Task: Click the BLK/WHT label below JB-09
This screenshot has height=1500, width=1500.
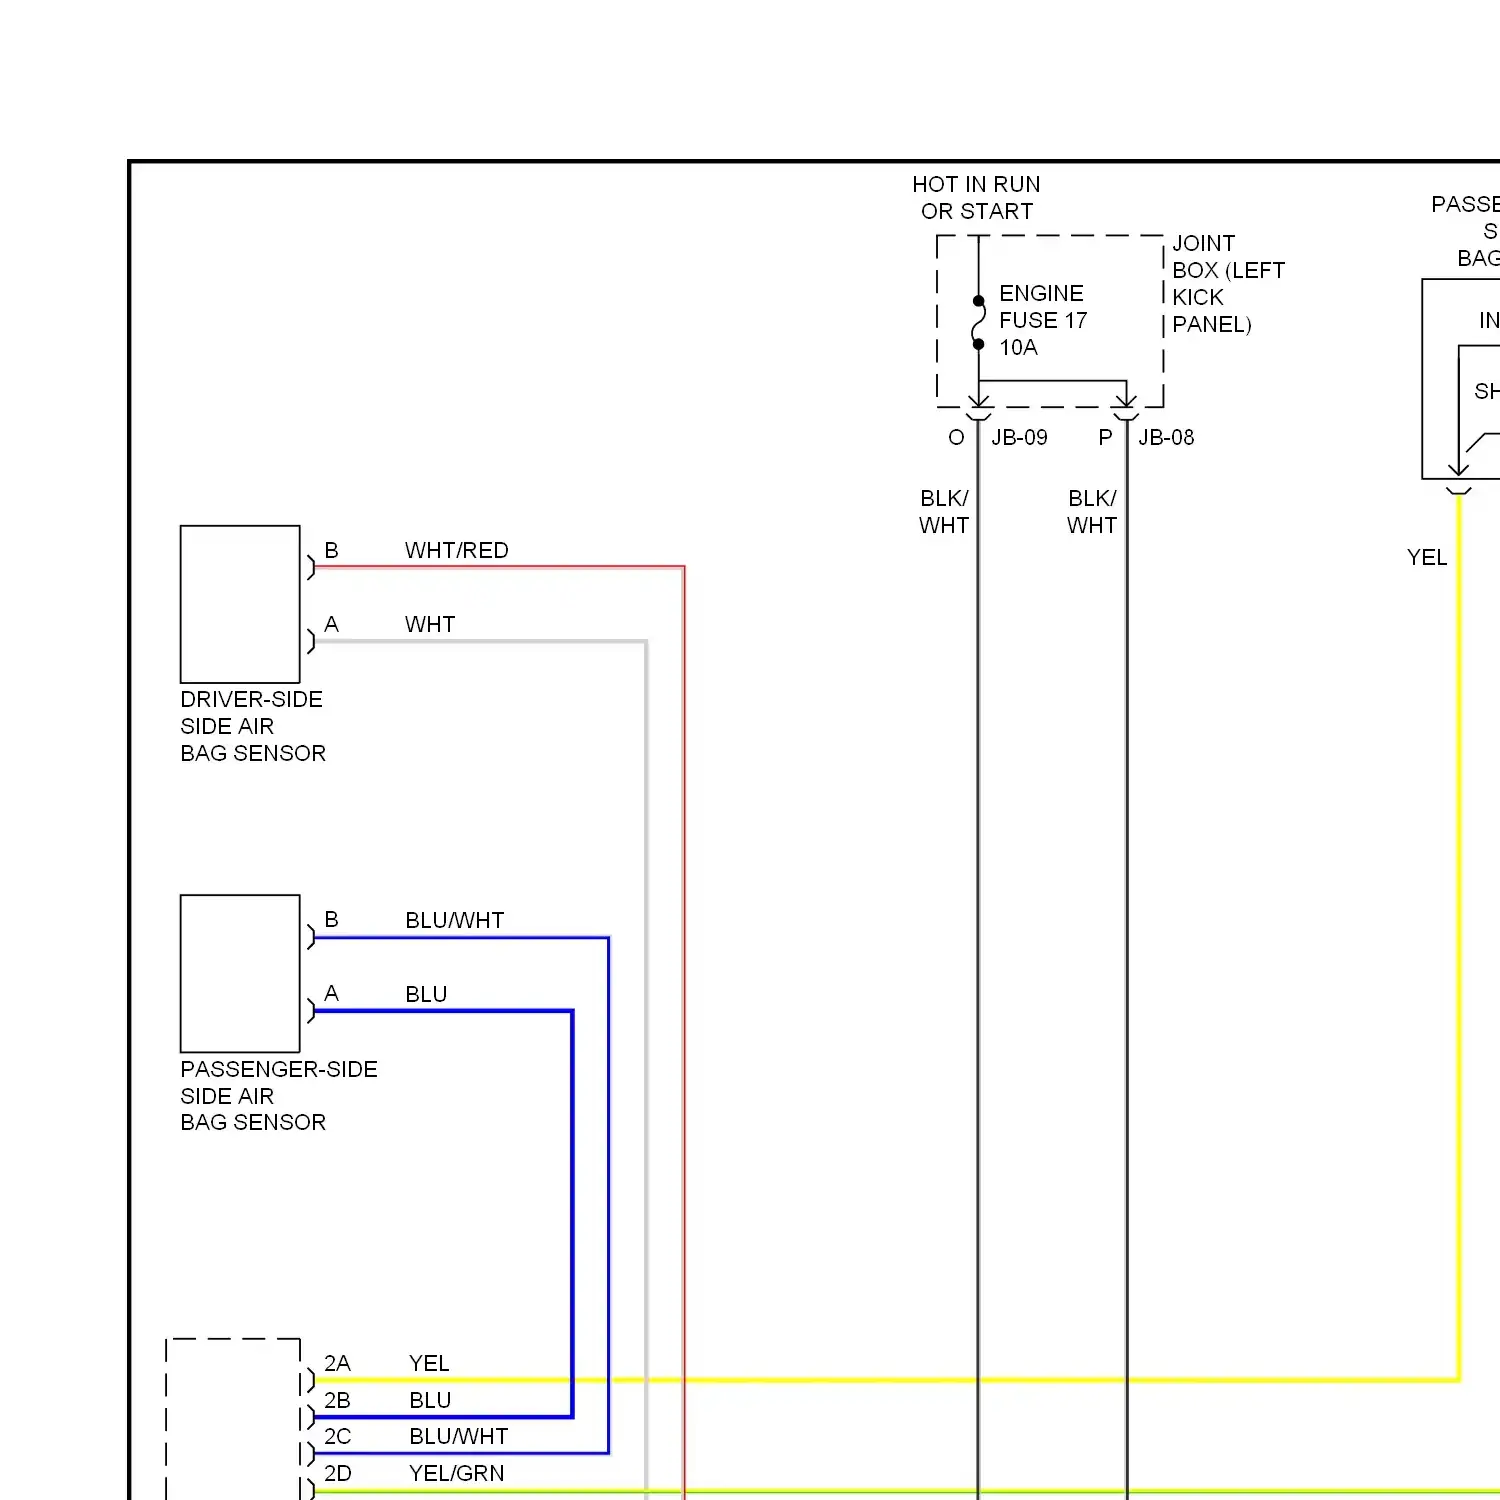Action: pyautogui.click(x=944, y=512)
